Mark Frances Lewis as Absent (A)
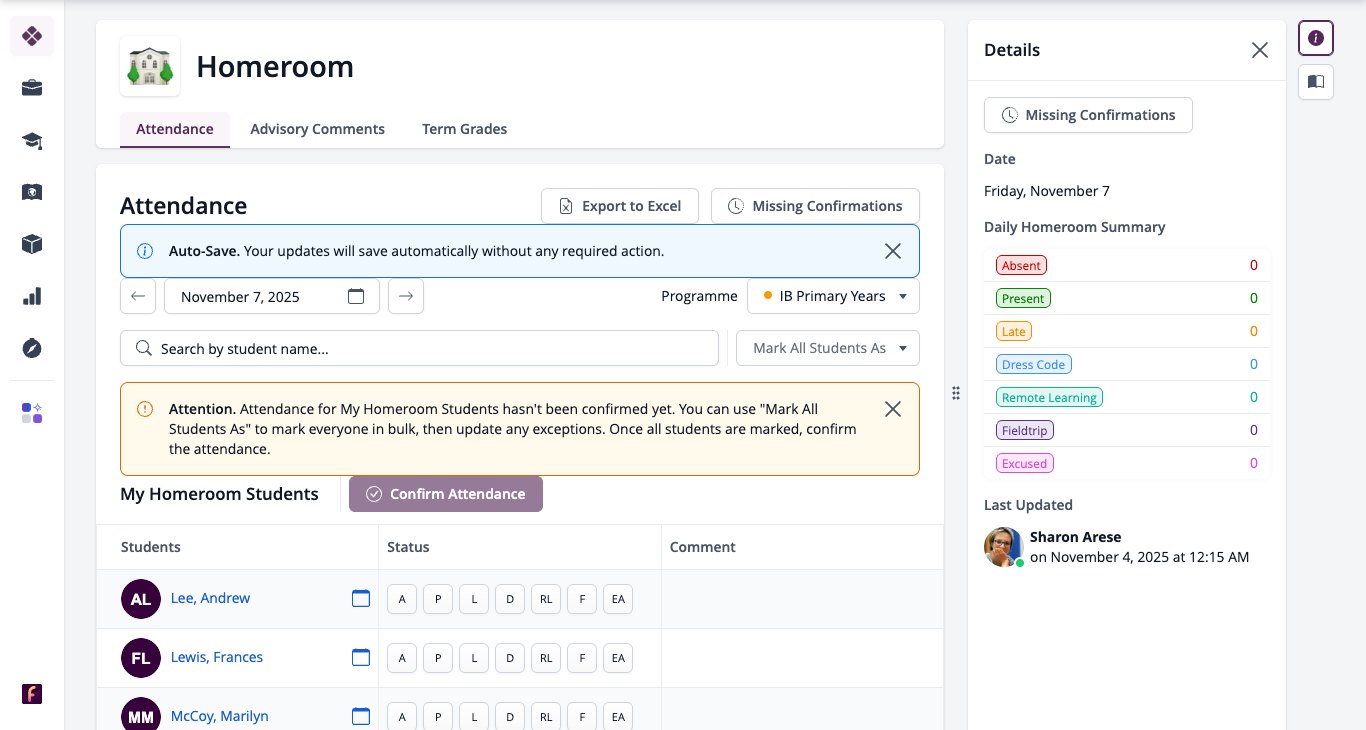The image size is (1366, 730). click(401, 658)
